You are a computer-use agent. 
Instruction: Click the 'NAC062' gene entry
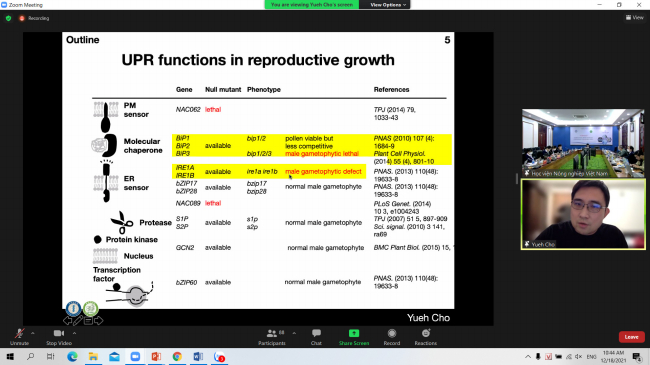pyautogui.click(x=188, y=110)
